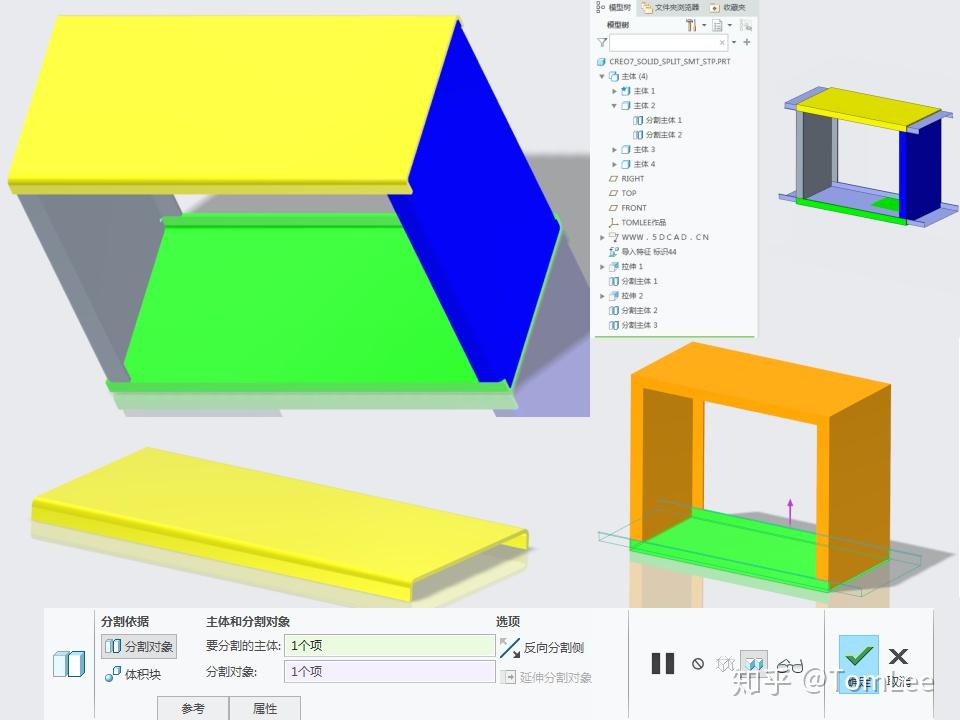Switch to 文件夹浏览器 tab
This screenshot has height=720, width=960.
tap(670, 7)
